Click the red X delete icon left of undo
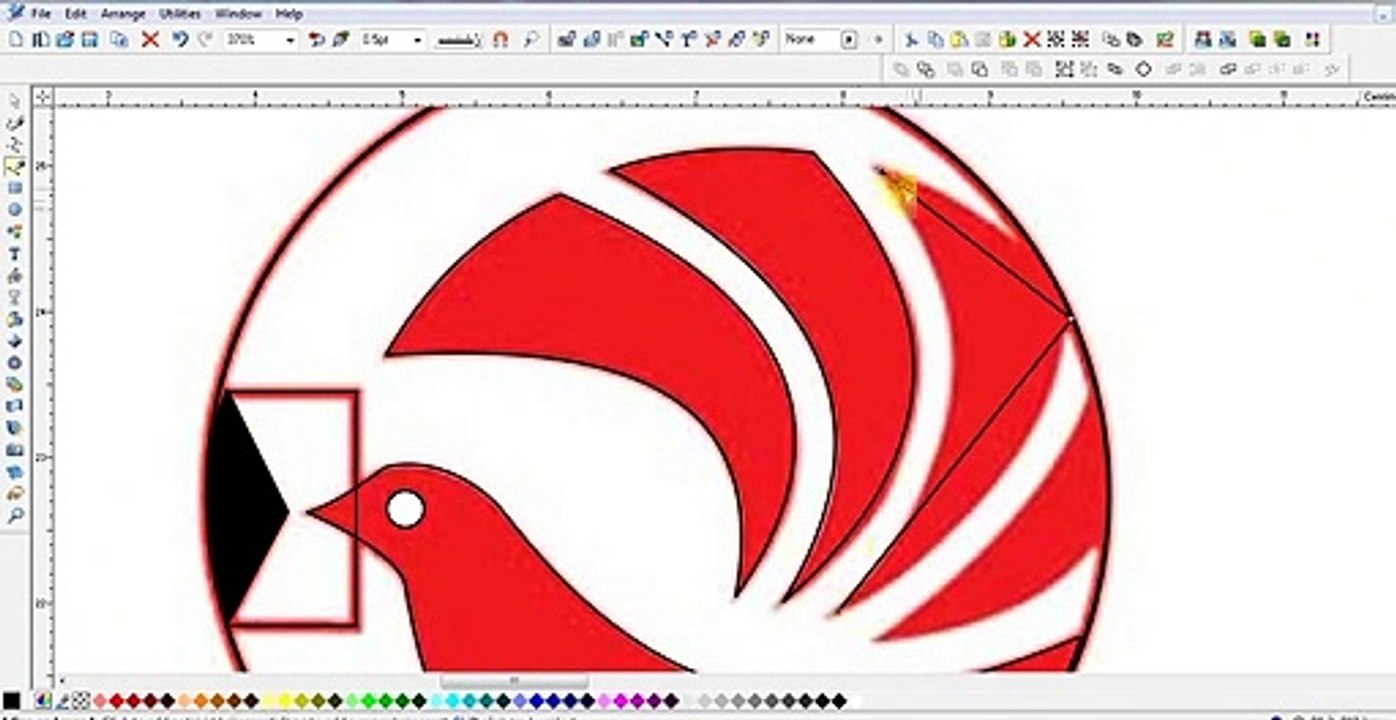 pos(150,40)
